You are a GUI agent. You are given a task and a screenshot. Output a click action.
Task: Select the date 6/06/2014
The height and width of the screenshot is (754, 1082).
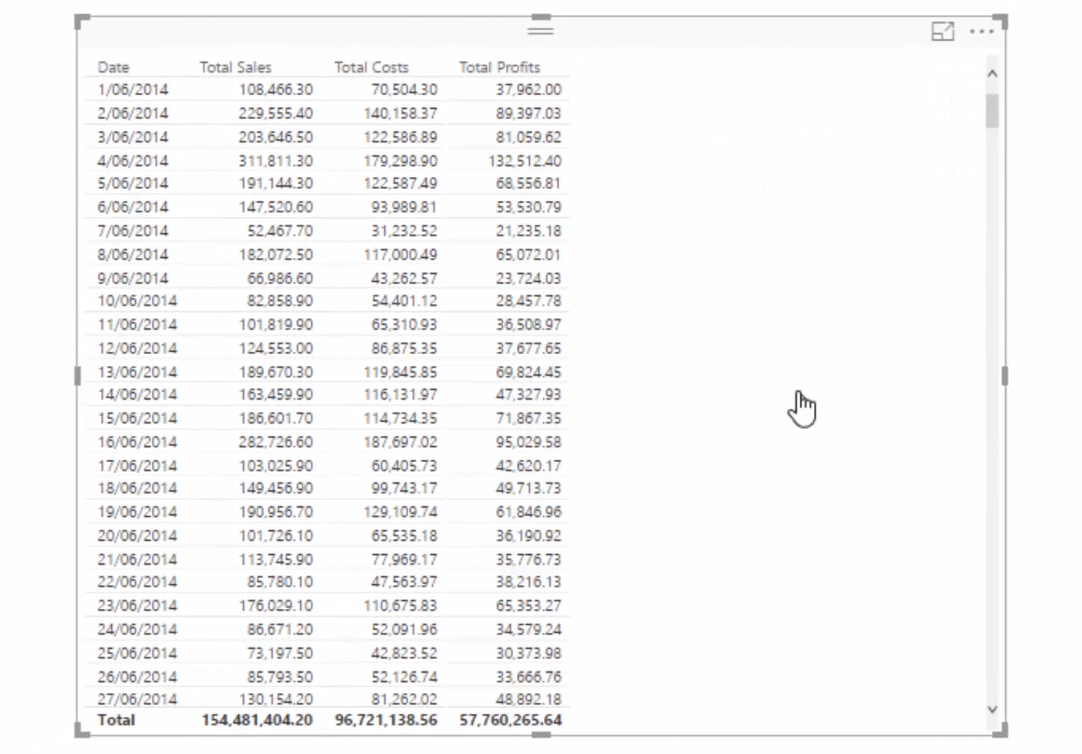(132, 207)
